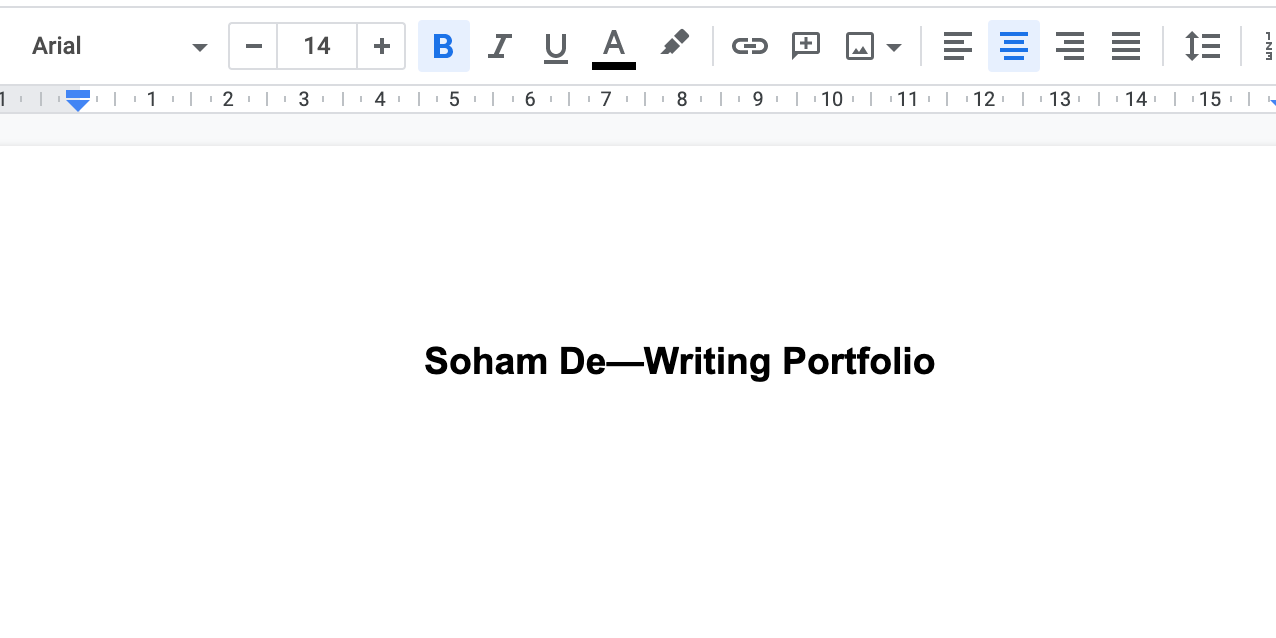This screenshot has height=638, width=1276.
Task: Apply italic formatting
Action: pos(500,46)
